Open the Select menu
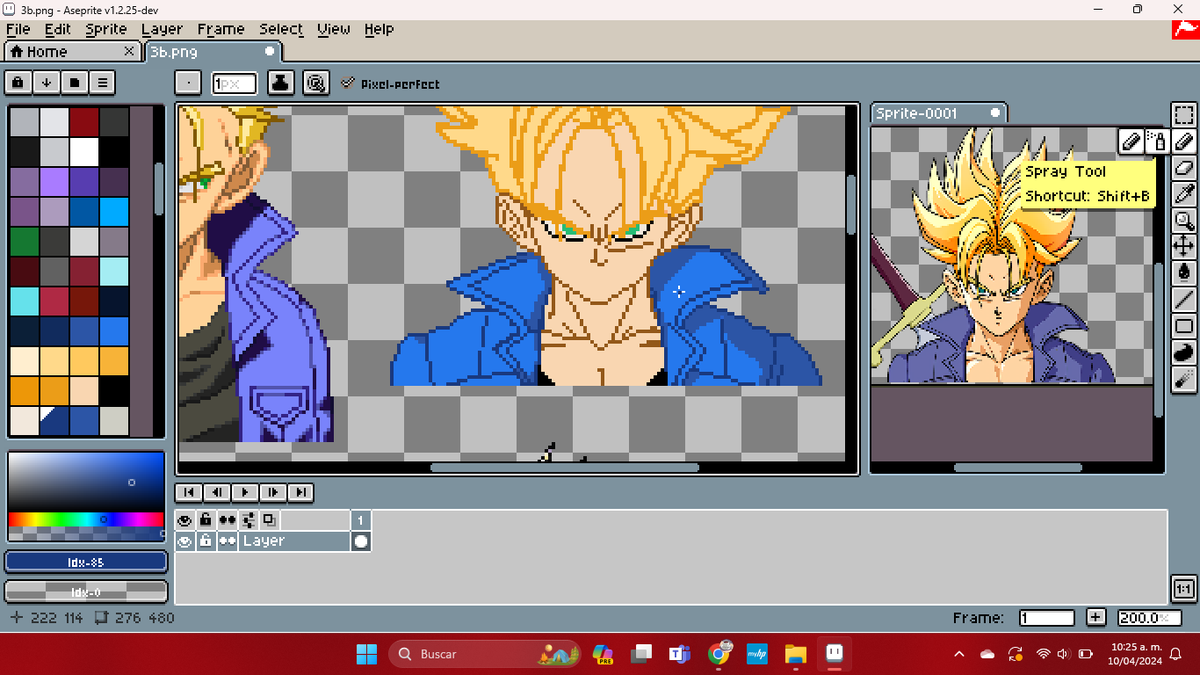 (281, 29)
